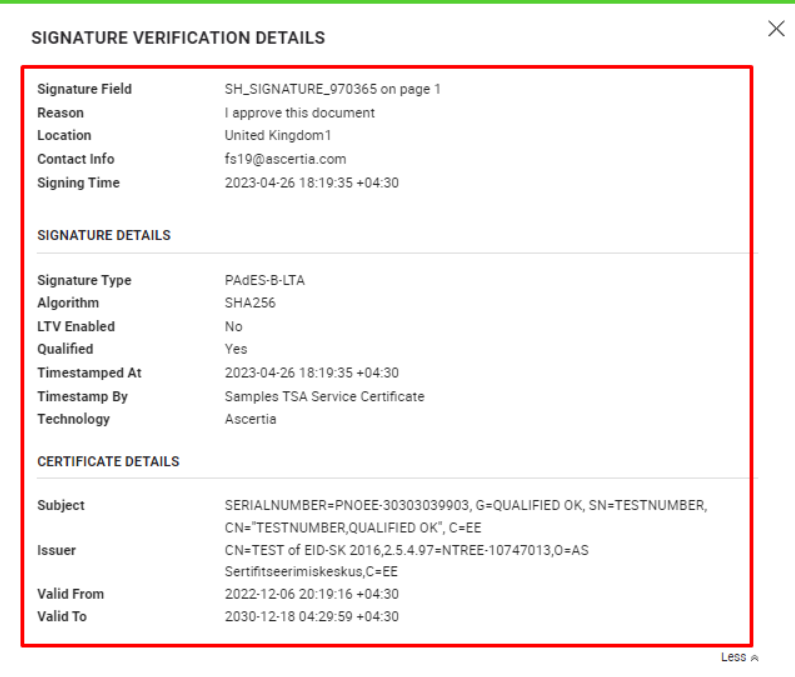This screenshot has height=677, width=795.
Task: Close the Signature Verification Details dialog
Action: click(x=776, y=29)
